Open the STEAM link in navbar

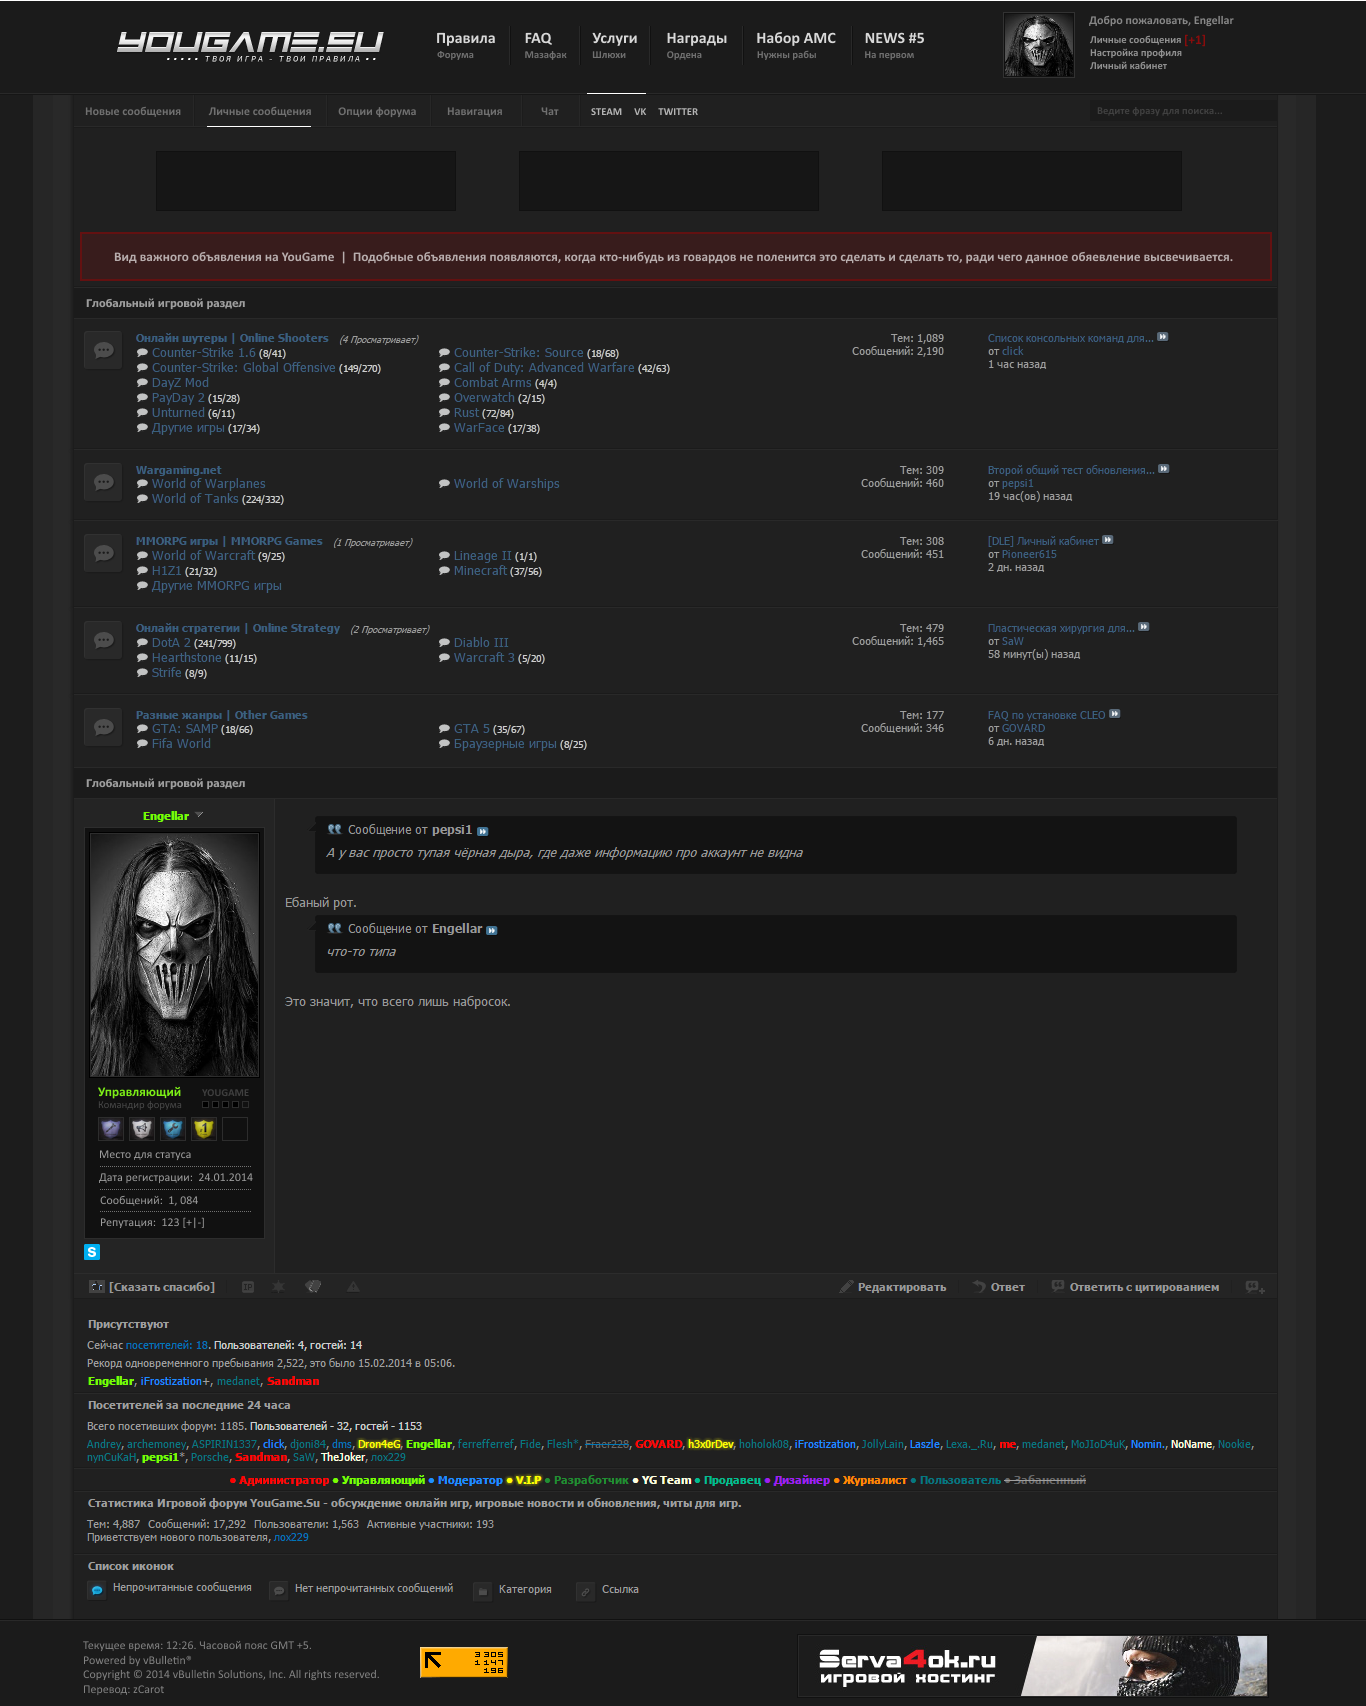click(606, 112)
